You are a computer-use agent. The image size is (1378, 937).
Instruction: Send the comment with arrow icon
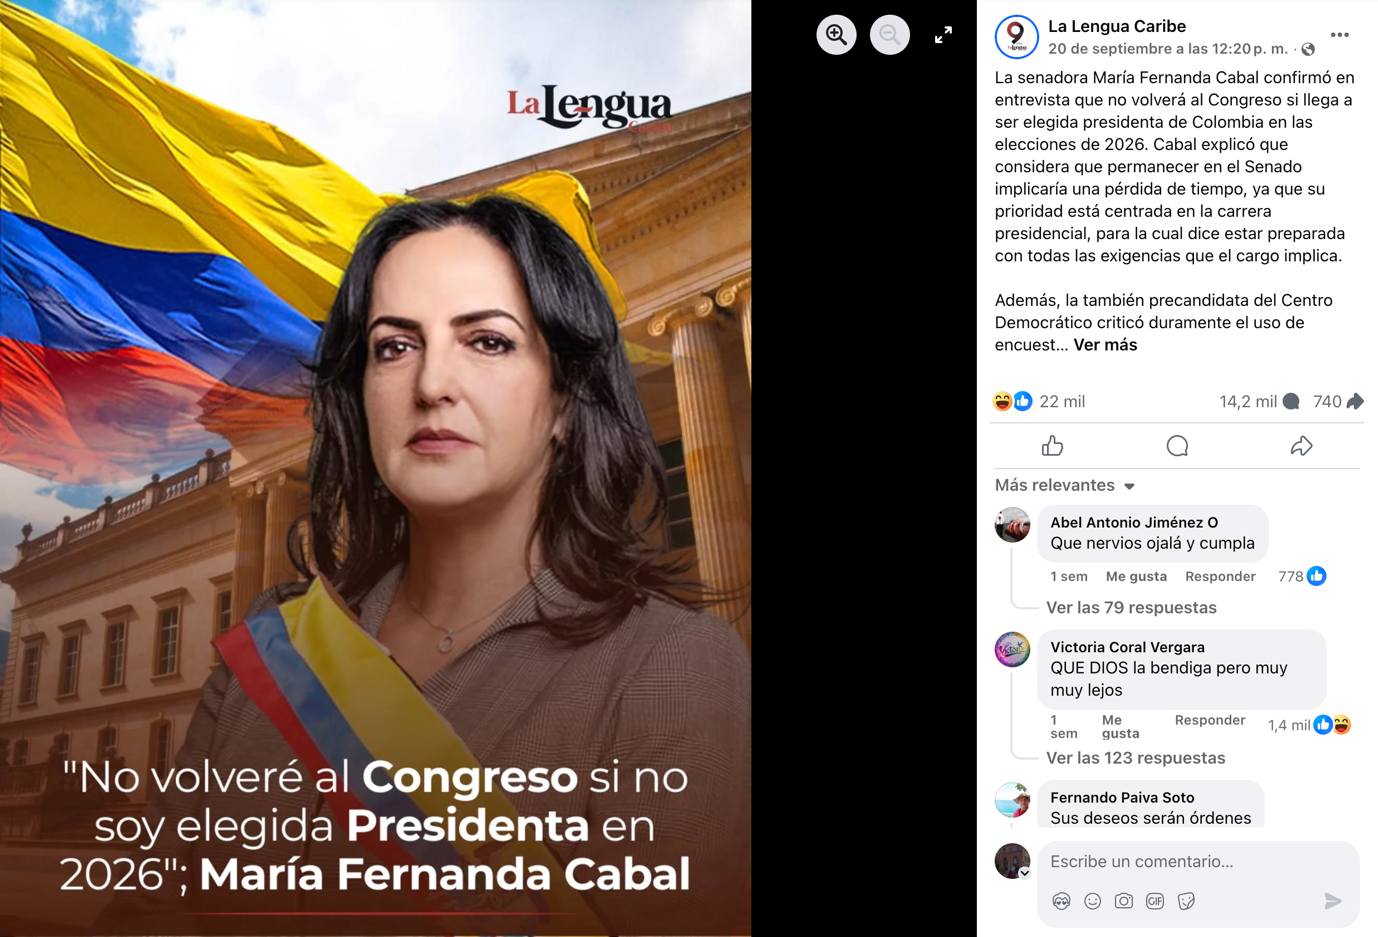pyautogui.click(x=1333, y=901)
